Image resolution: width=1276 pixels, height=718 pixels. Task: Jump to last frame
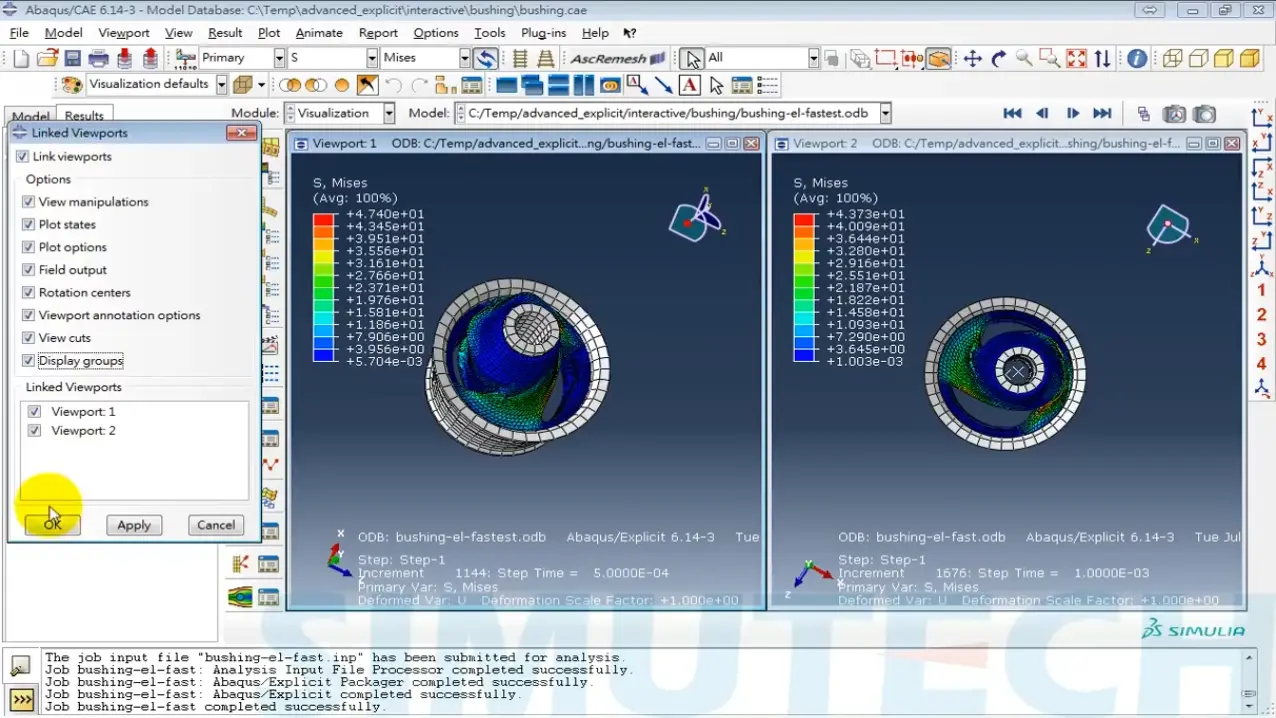tap(1102, 113)
